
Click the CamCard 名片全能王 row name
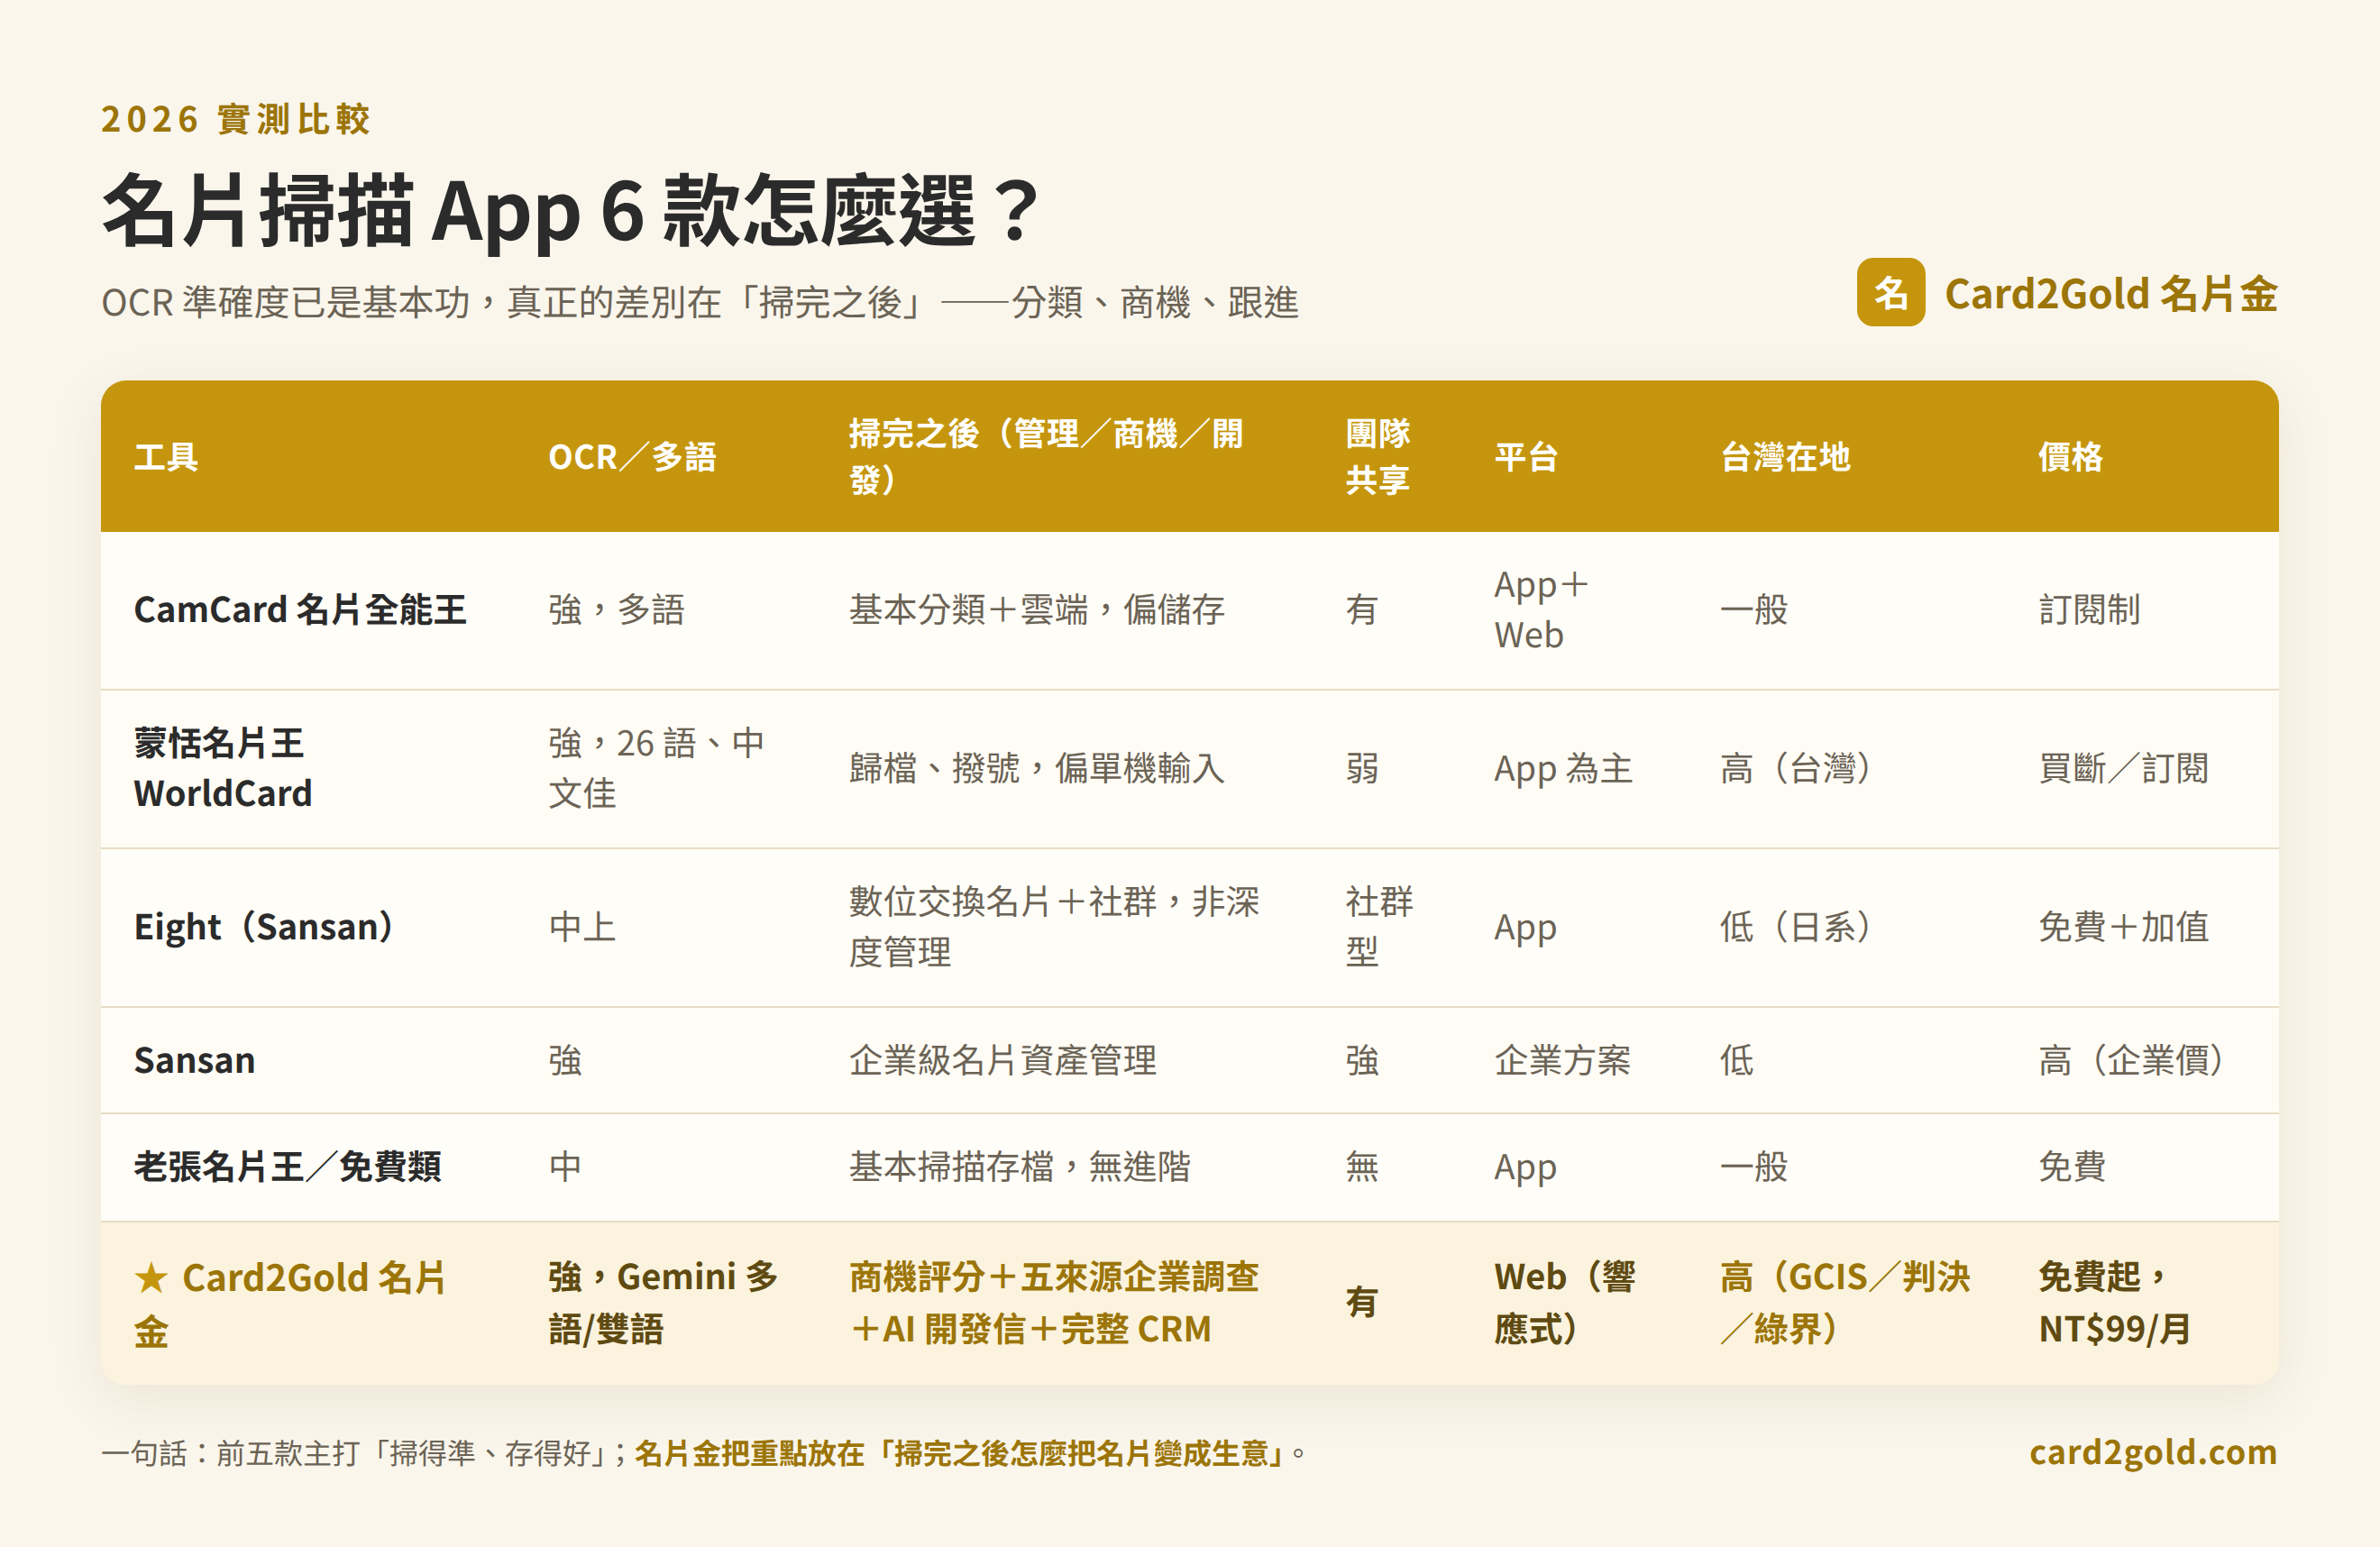click(x=300, y=609)
